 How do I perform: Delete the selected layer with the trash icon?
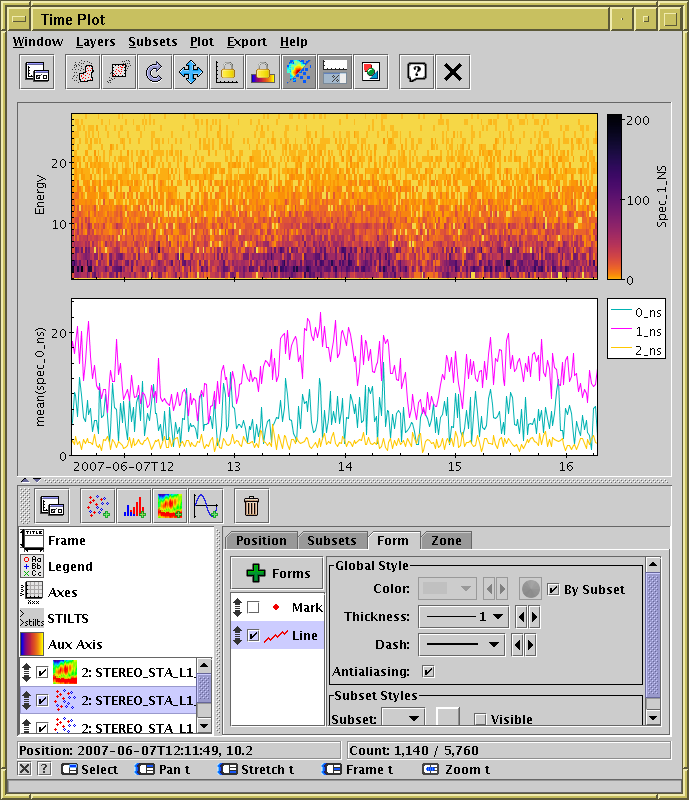(251, 507)
